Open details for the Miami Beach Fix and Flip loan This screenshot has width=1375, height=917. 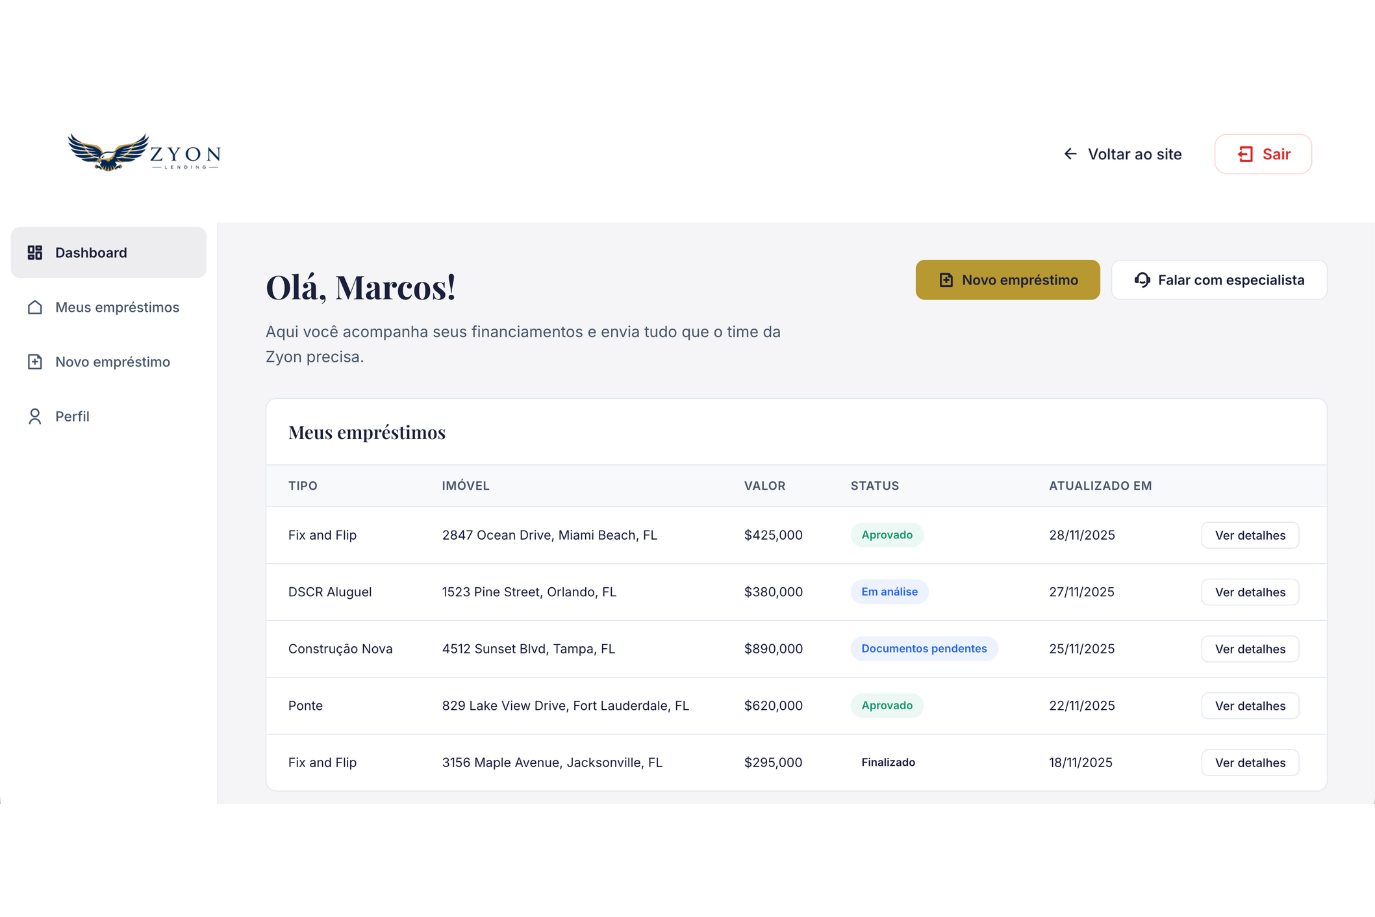1249,535
